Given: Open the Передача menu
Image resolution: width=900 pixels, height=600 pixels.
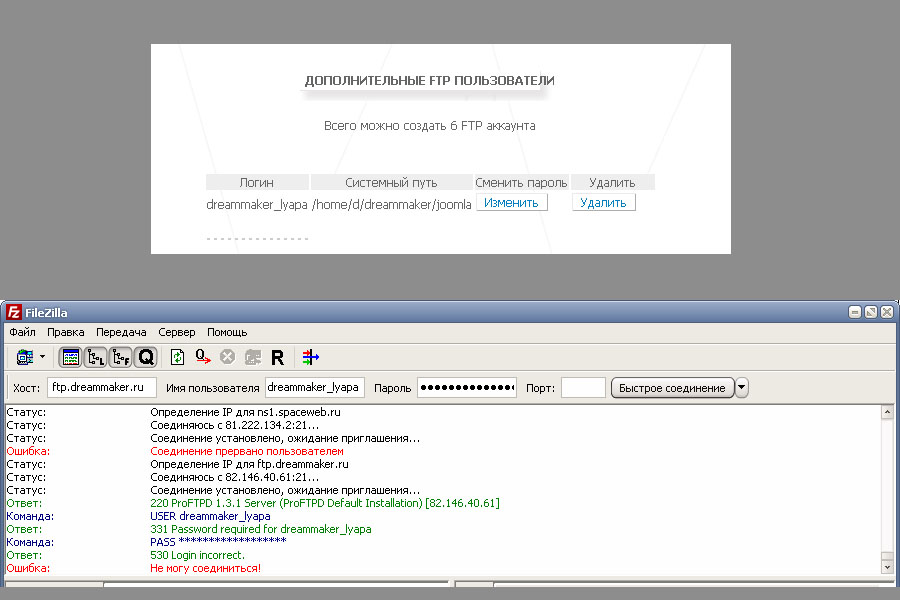Looking at the screenshot, I should tap(121, 332).
